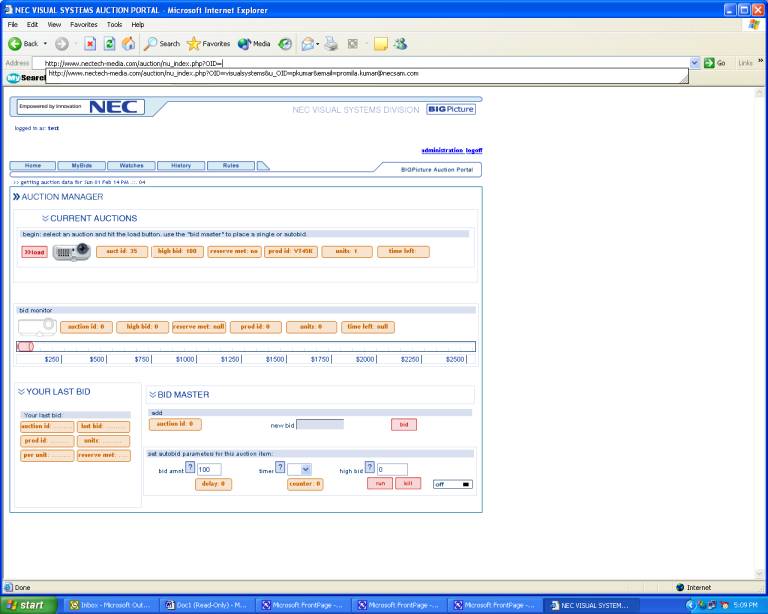
Task: Expand the Links toolbar chevron
Action: tap(760, 61)
